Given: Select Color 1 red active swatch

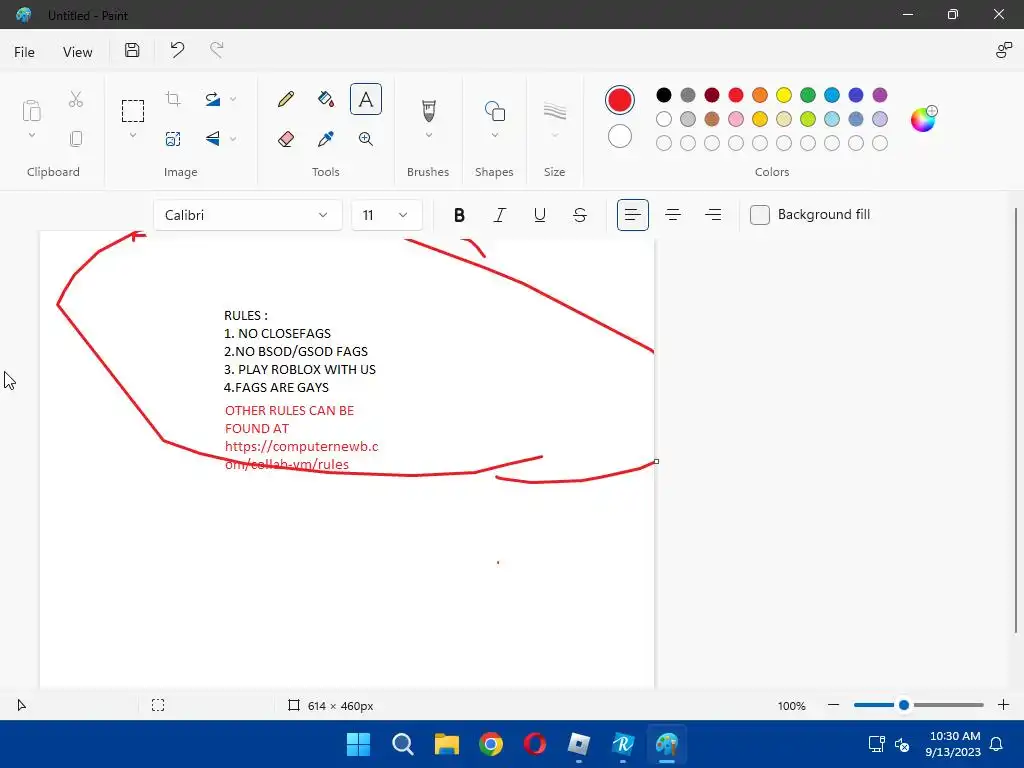Looking at the screenshot, I should 620,100.
